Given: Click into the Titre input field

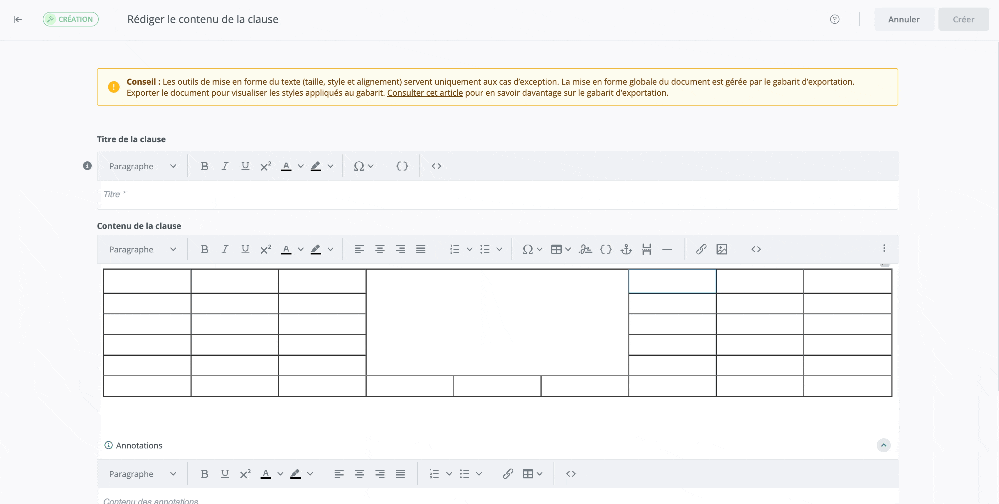Looking at the screenshot, I should click(497, 194).
